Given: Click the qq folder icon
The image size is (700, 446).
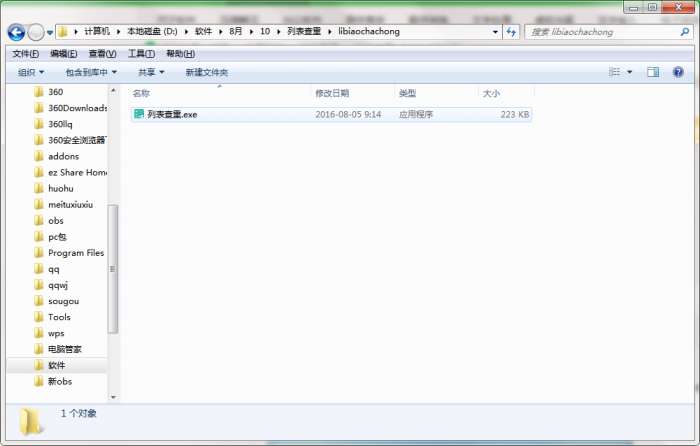Looking at the screenshot, I should tap(39, 269).
